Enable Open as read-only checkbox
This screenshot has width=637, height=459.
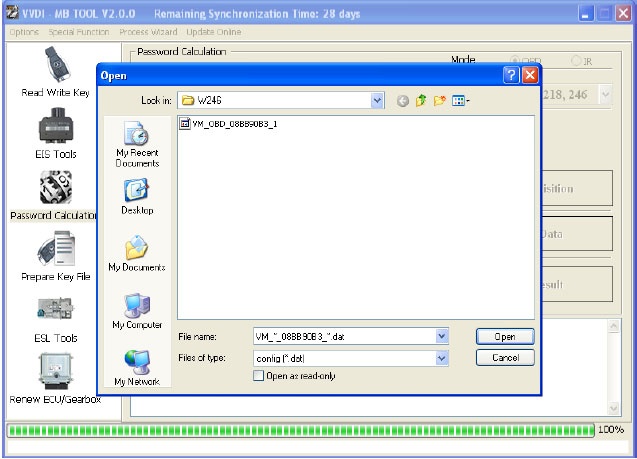[259, 376]
